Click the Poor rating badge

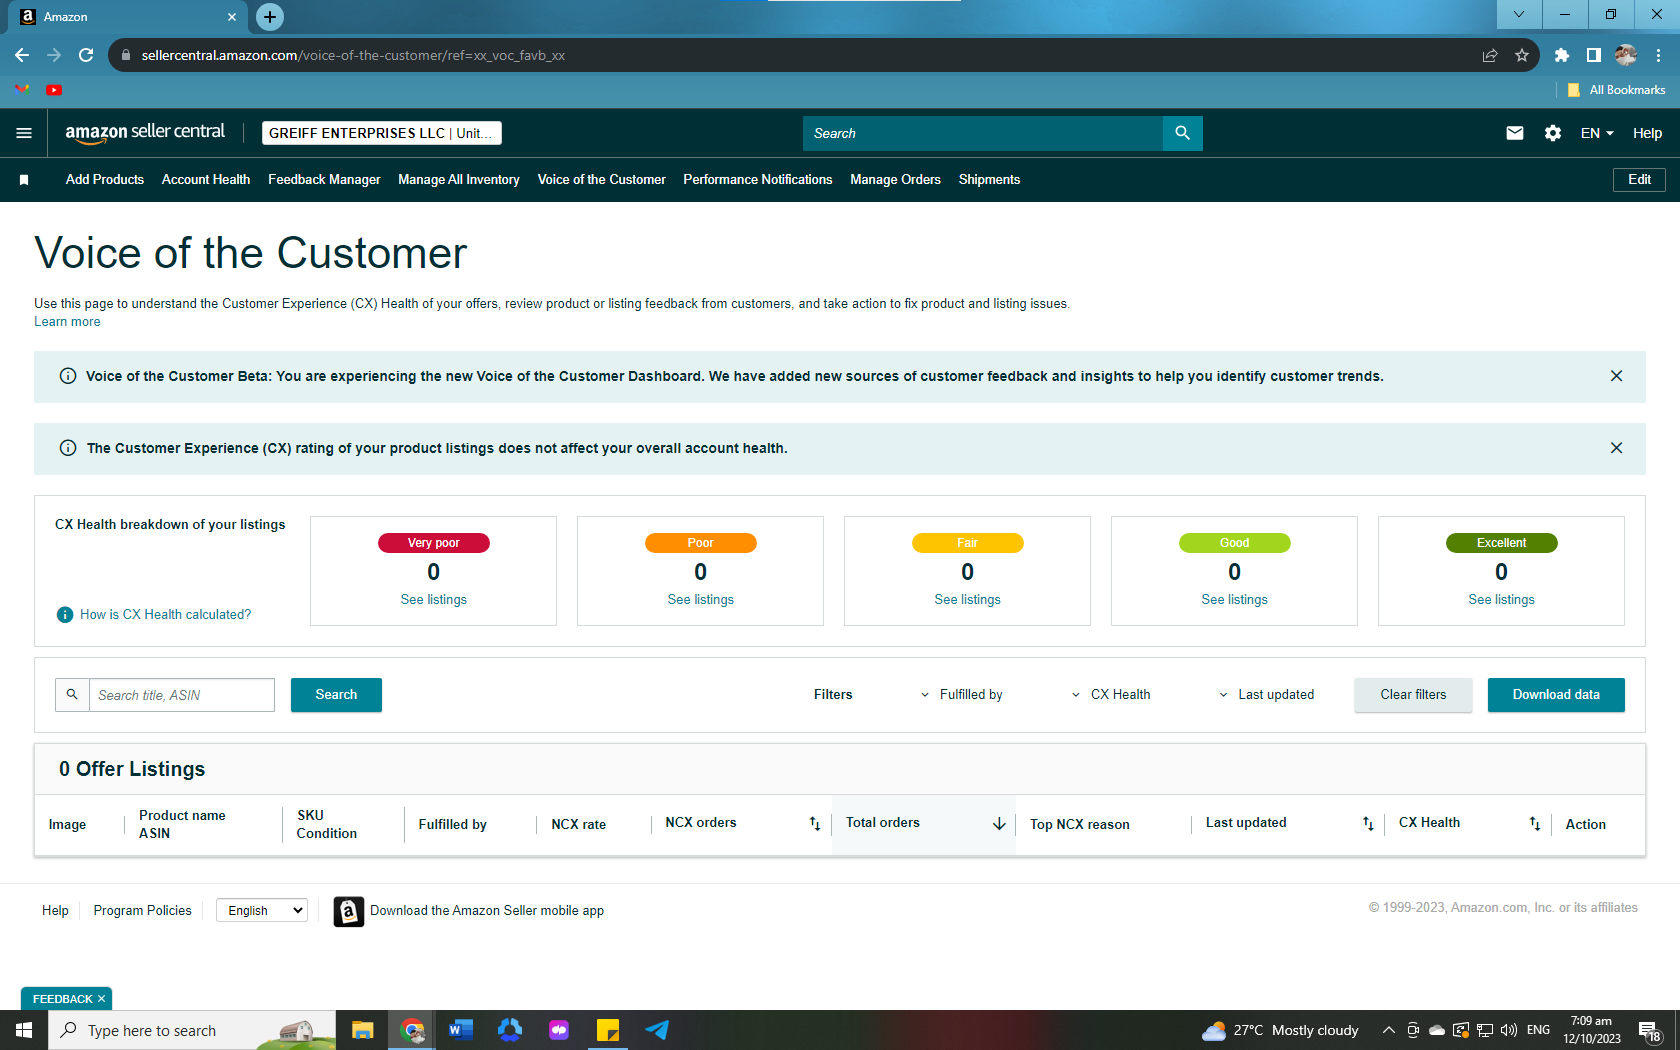click(x=700, y=543)
